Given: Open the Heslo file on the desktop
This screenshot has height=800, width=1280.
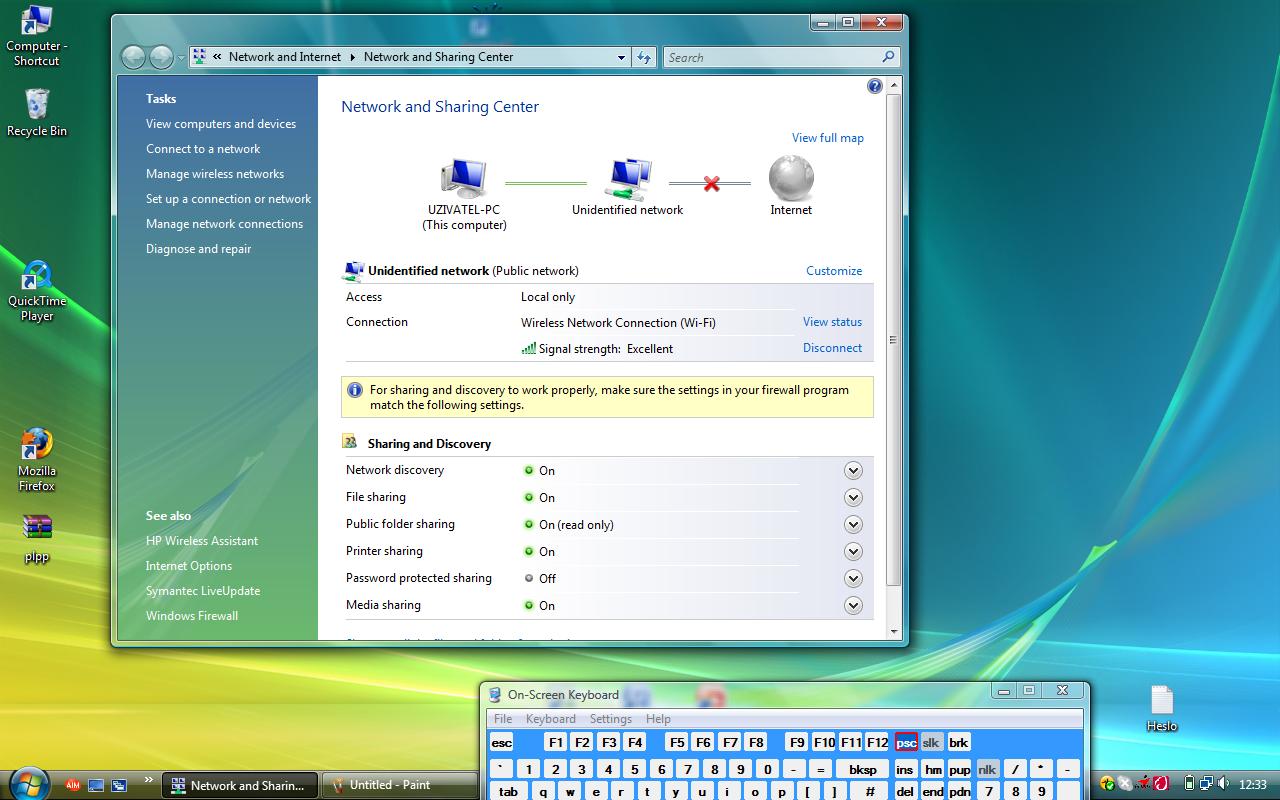Looking at the screenshot, I should point(1162,708).
